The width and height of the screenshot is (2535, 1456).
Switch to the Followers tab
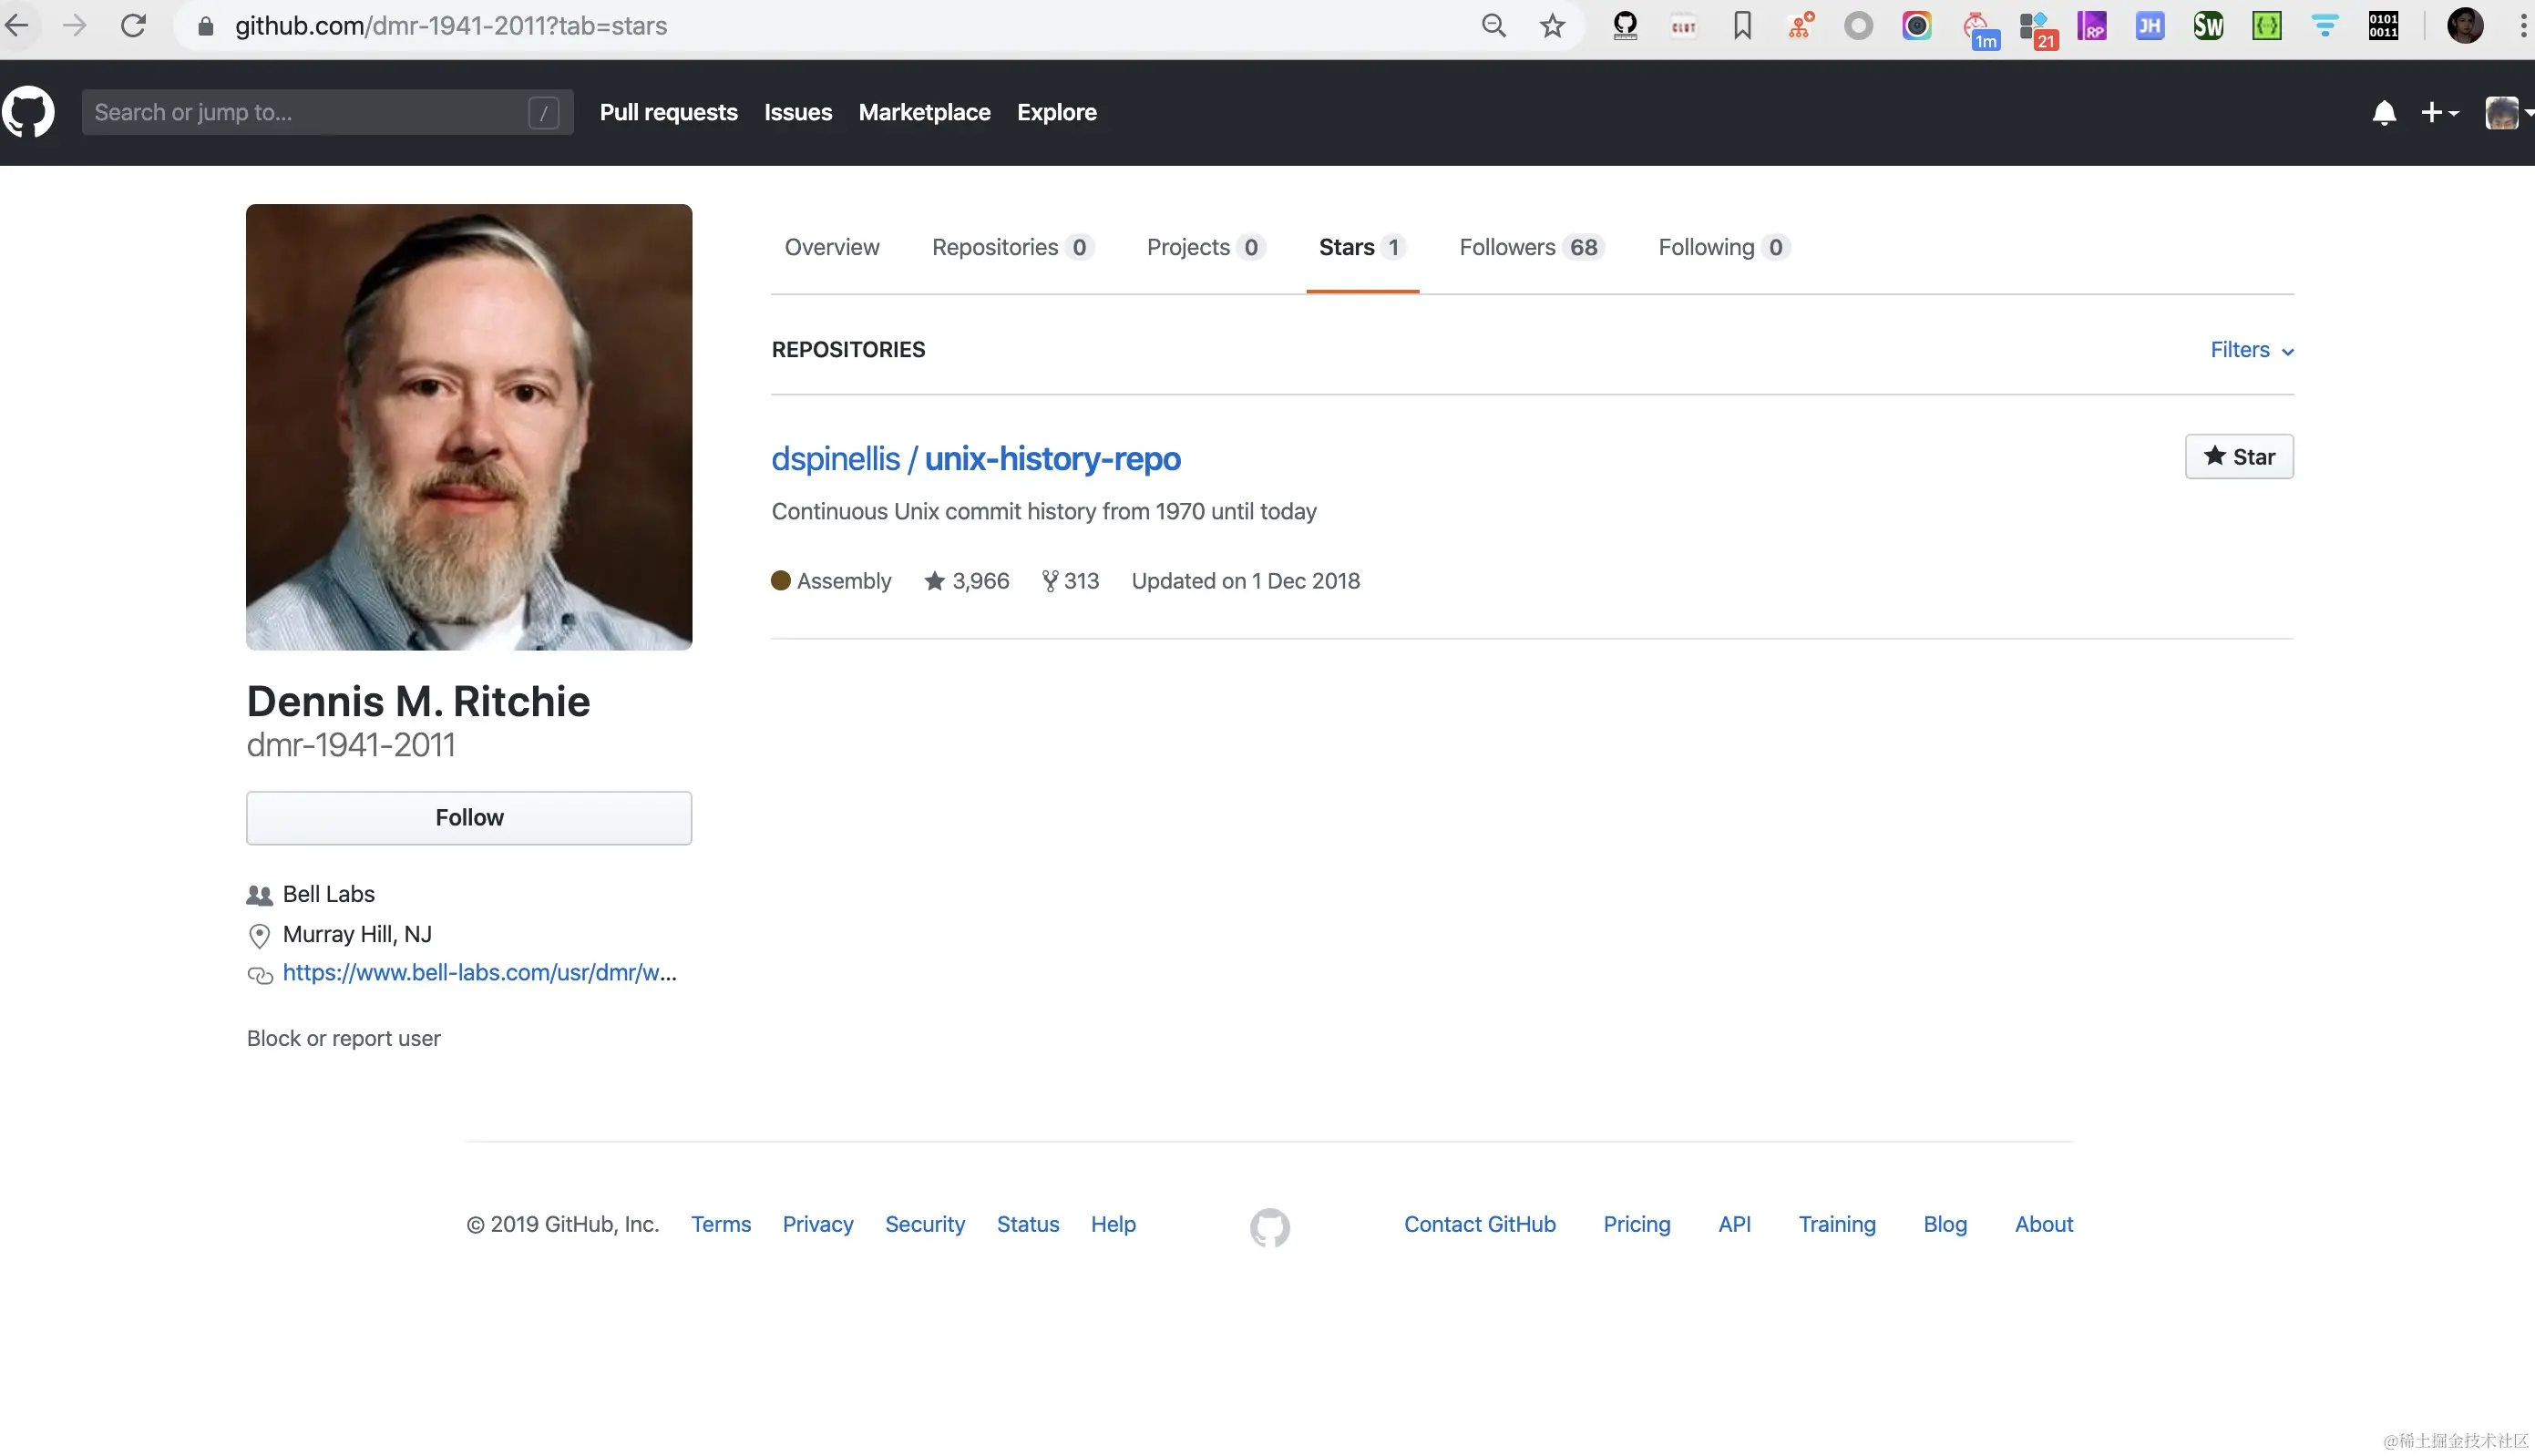(x=1530, y=247)
